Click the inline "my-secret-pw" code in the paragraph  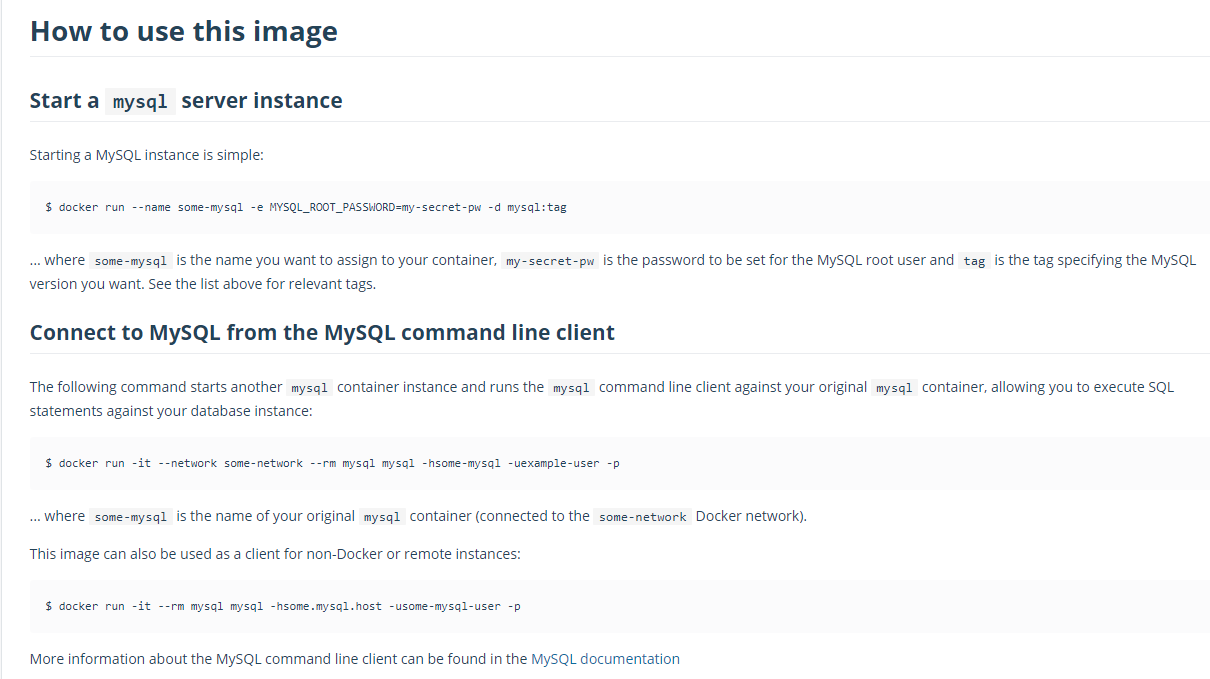coord(550,261)
